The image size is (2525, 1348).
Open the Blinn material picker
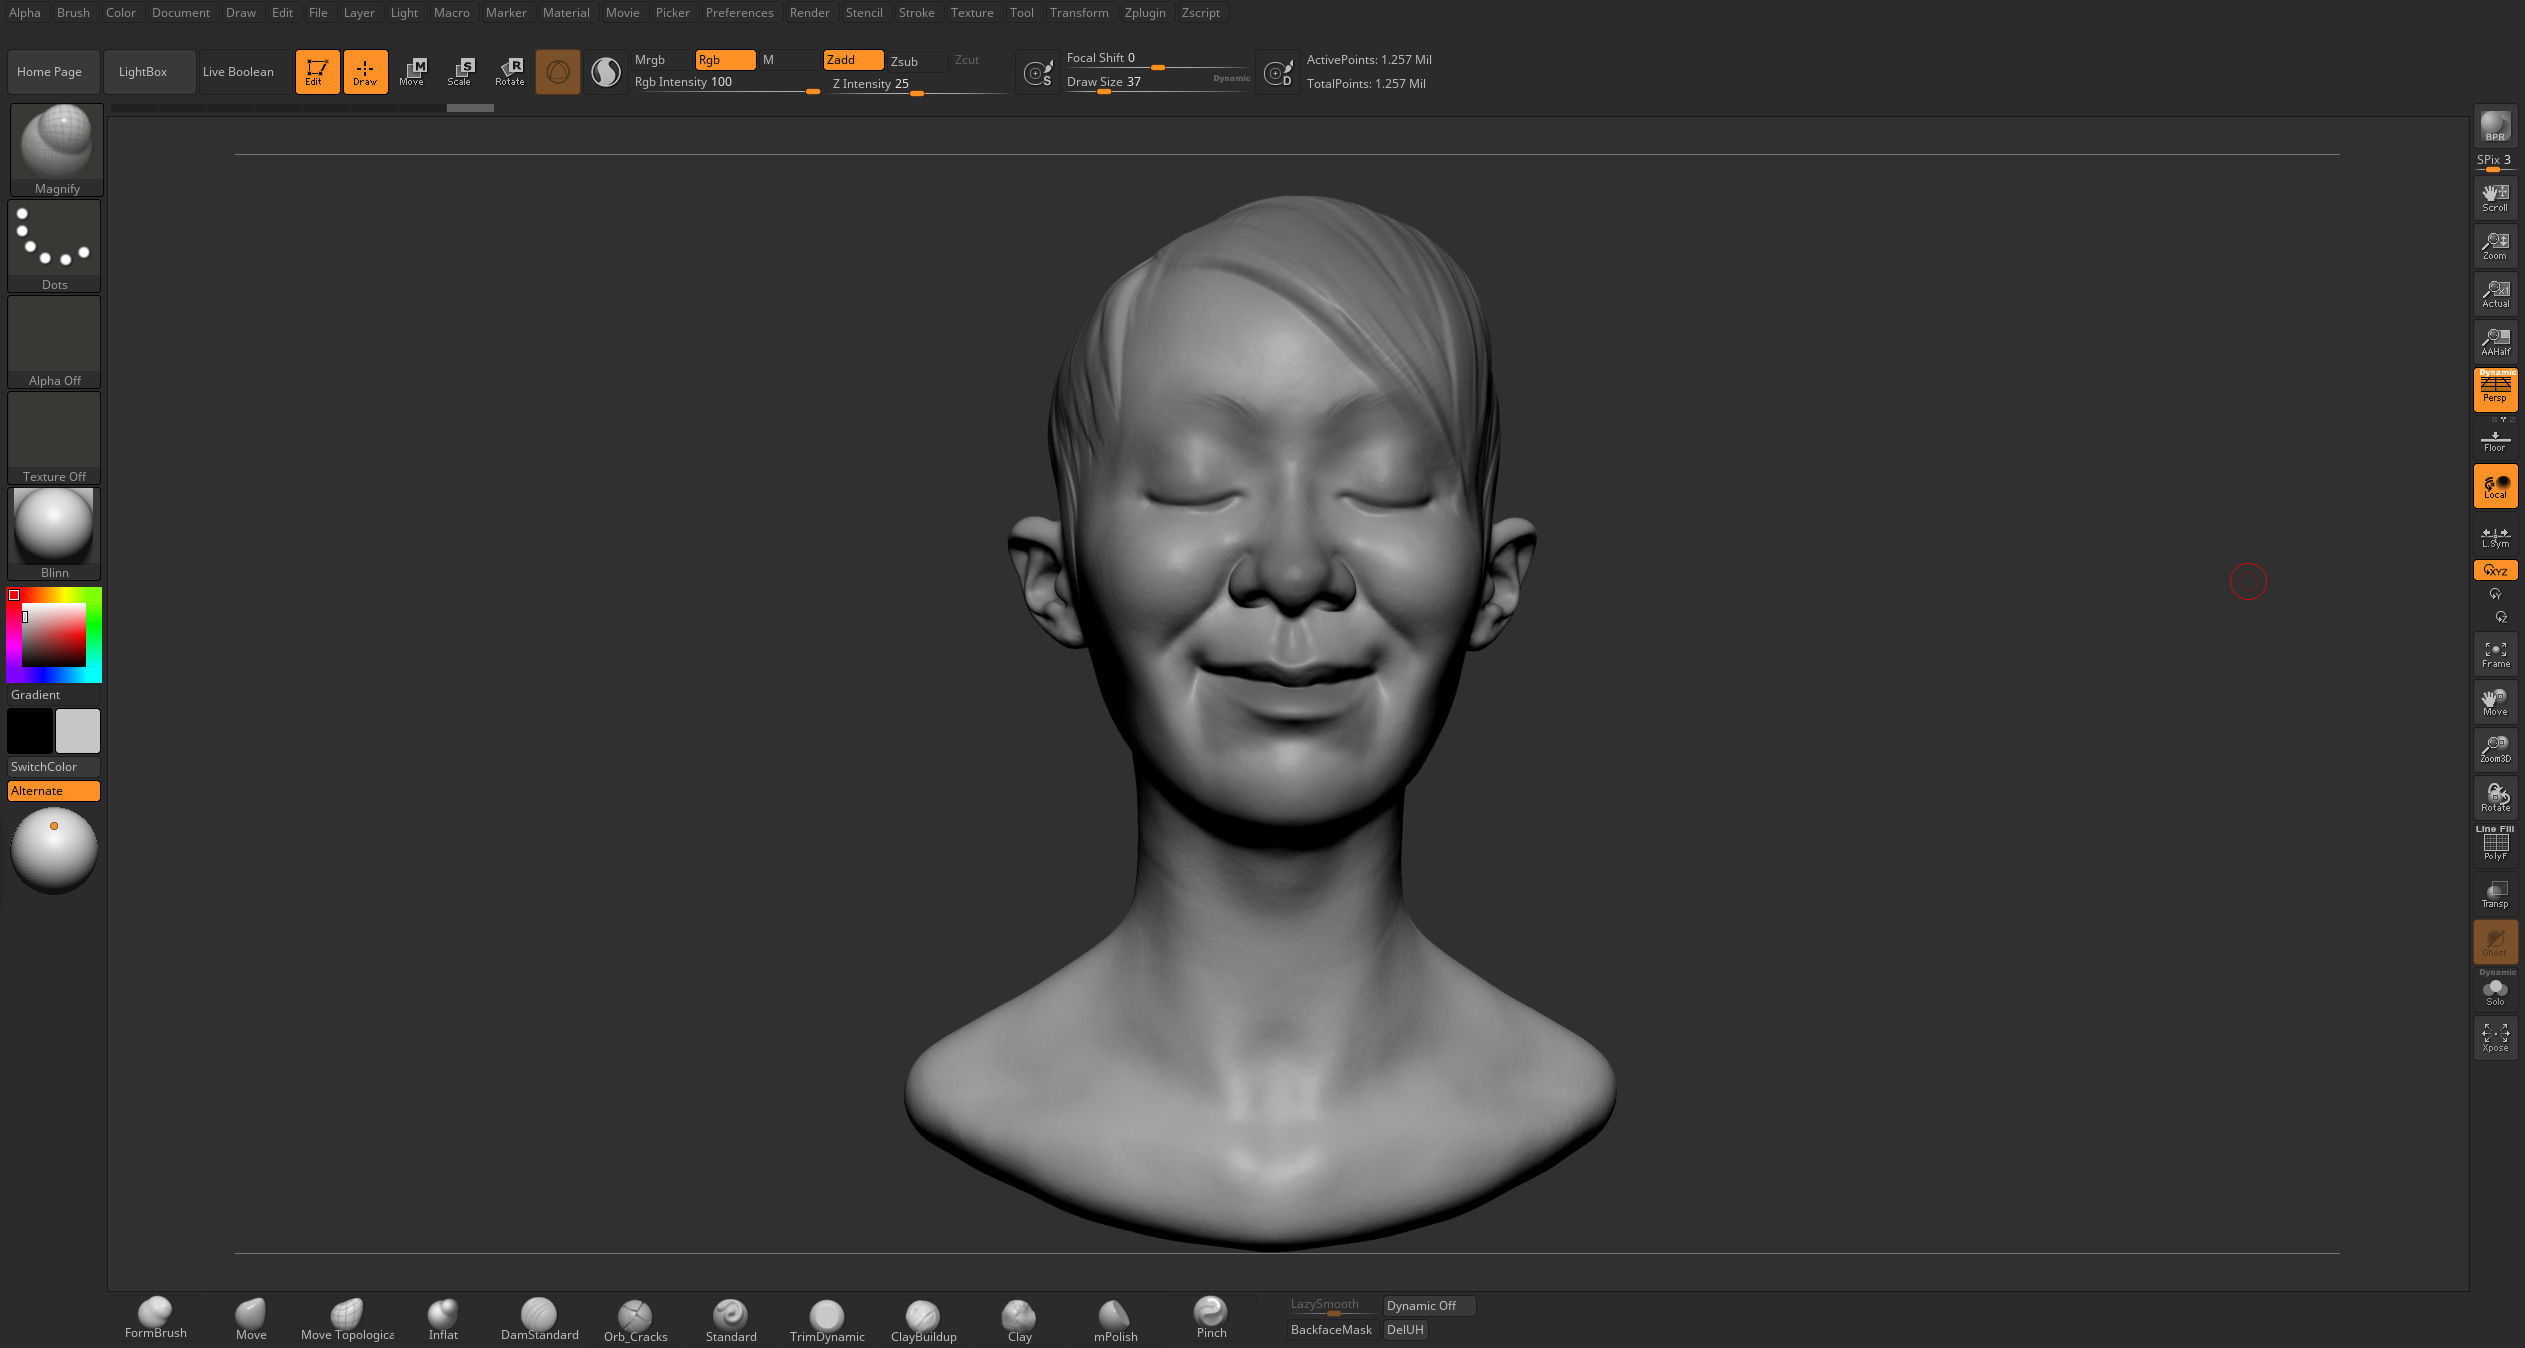pos(55,533)
